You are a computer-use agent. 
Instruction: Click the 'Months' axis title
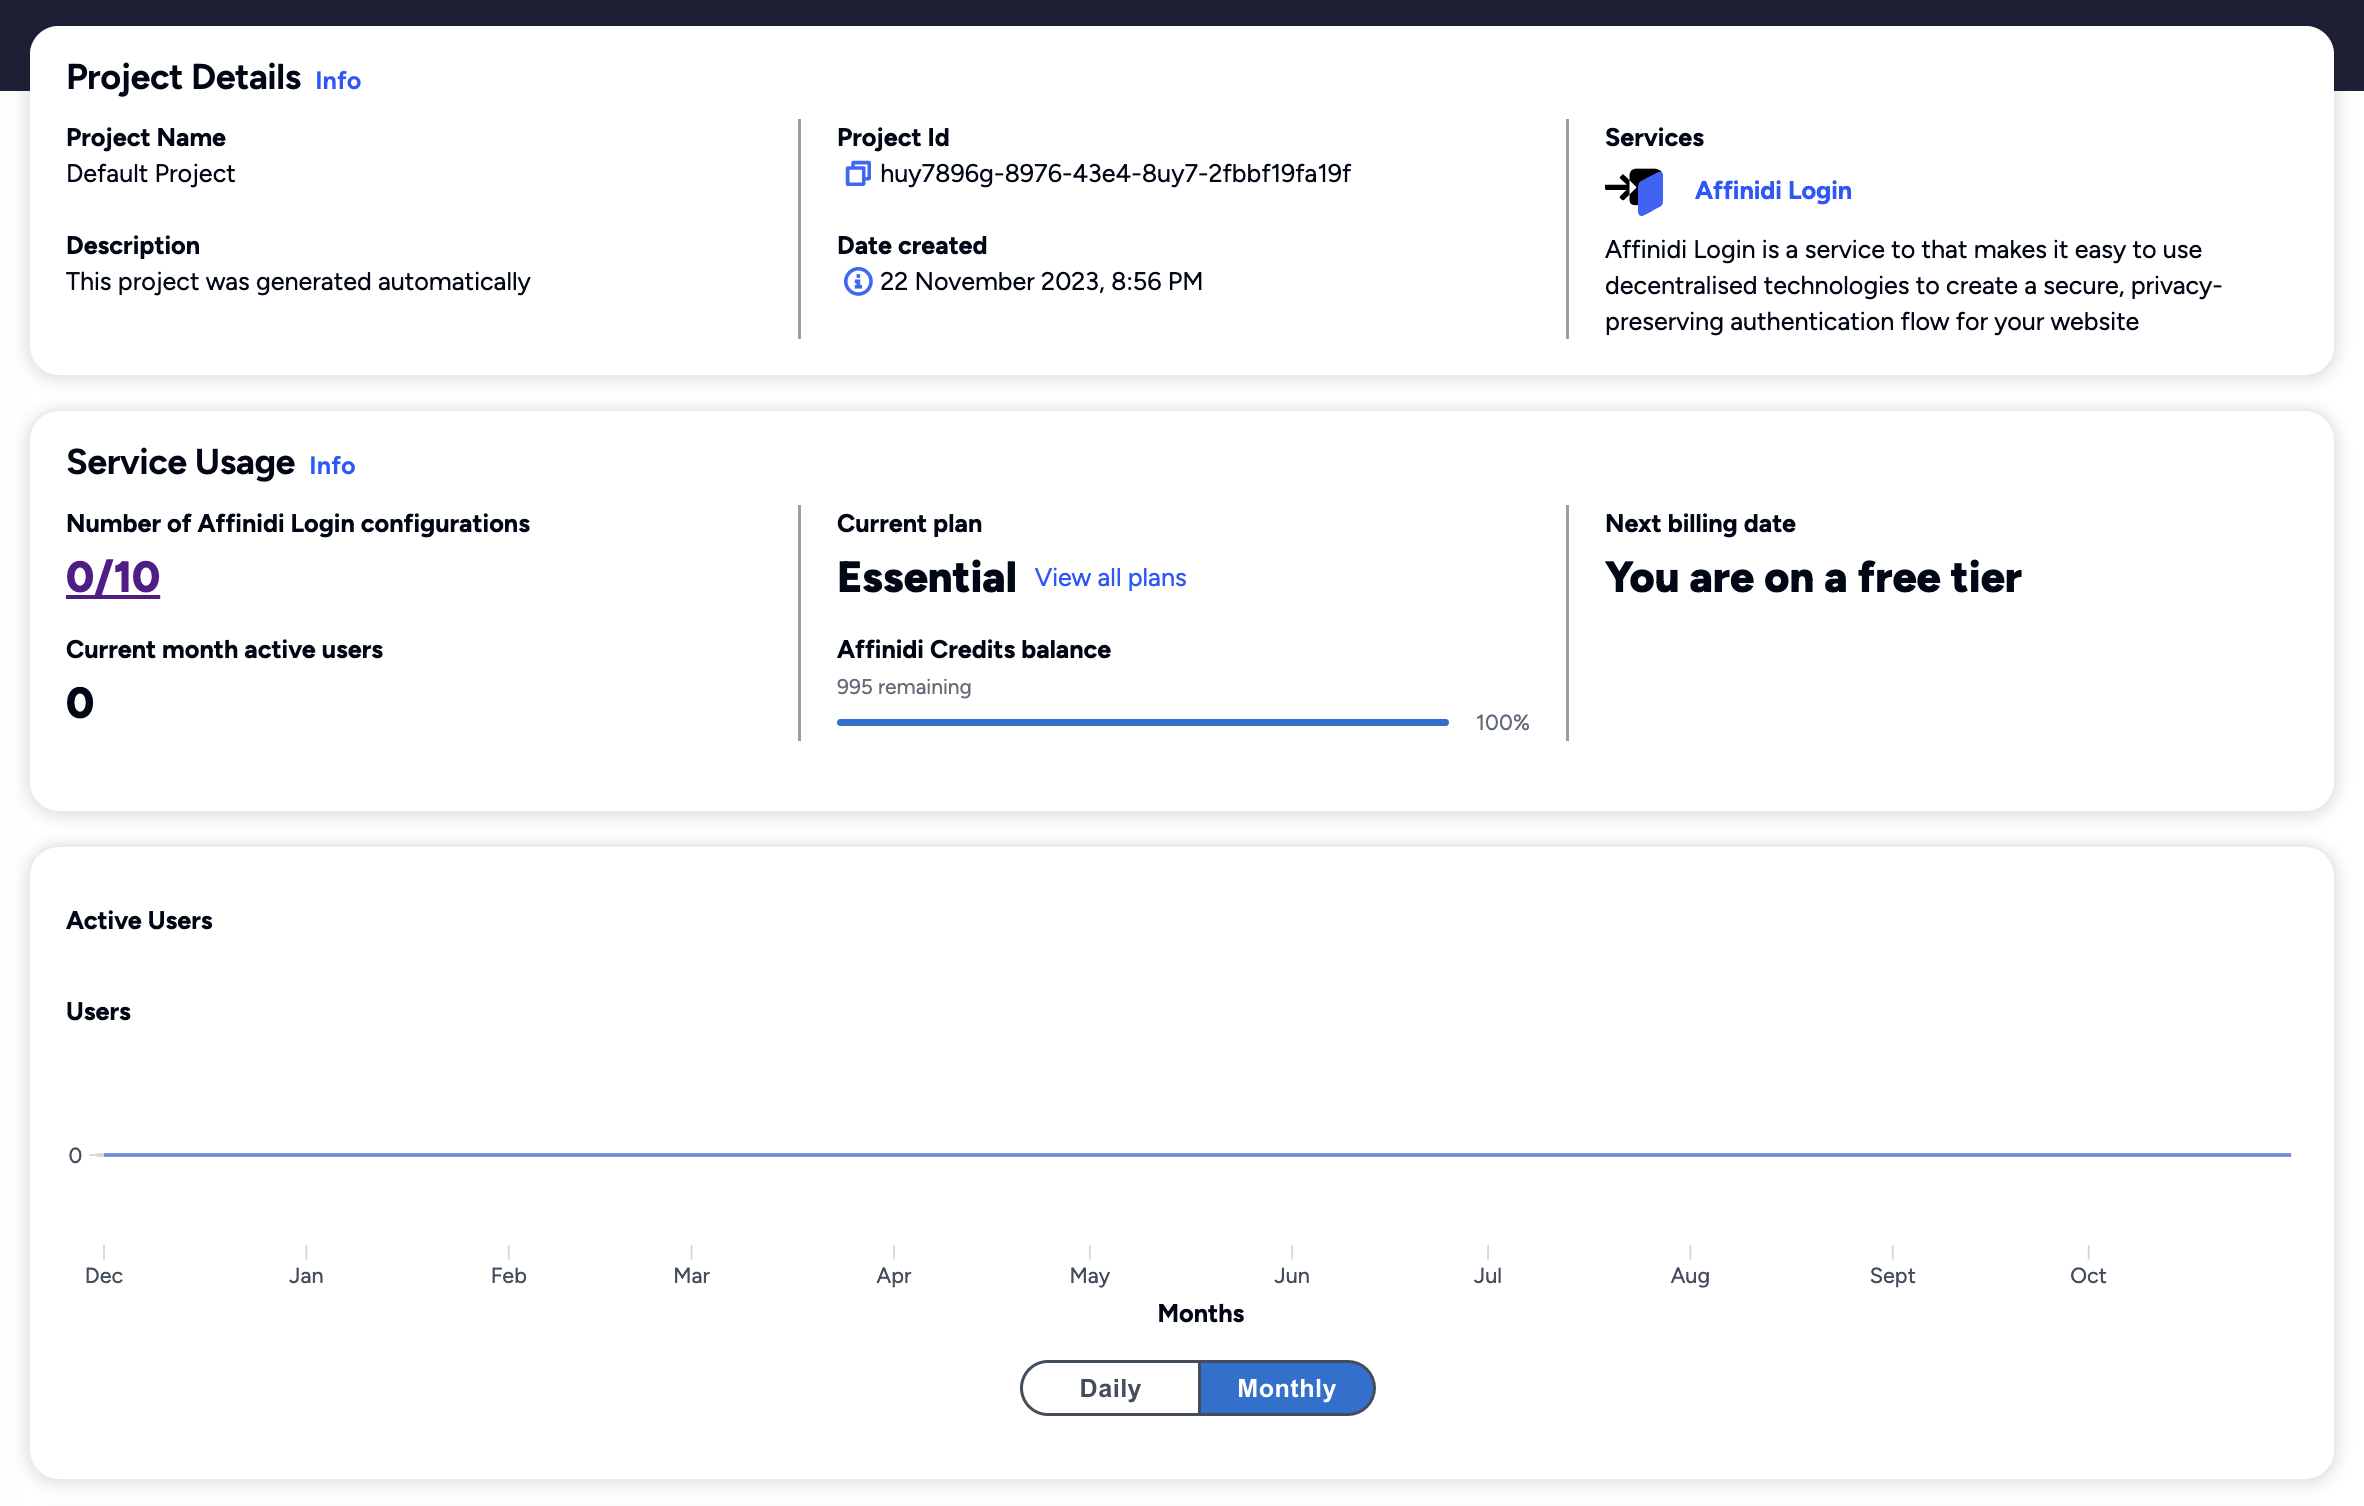[1201, 1313]
